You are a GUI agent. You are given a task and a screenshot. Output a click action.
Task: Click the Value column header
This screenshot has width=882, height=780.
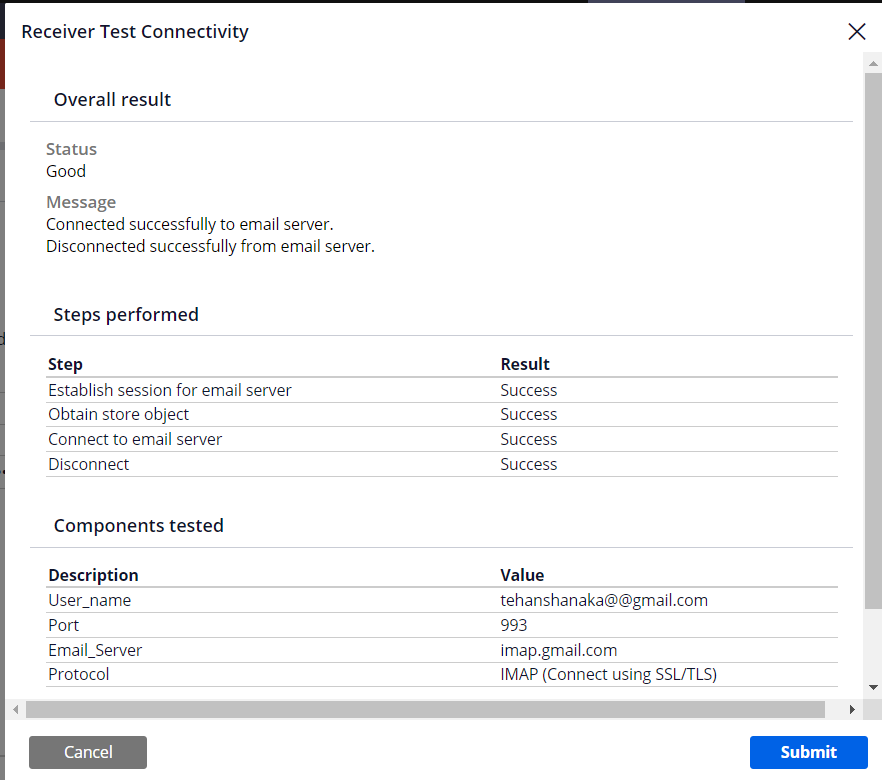coord(522,575)
